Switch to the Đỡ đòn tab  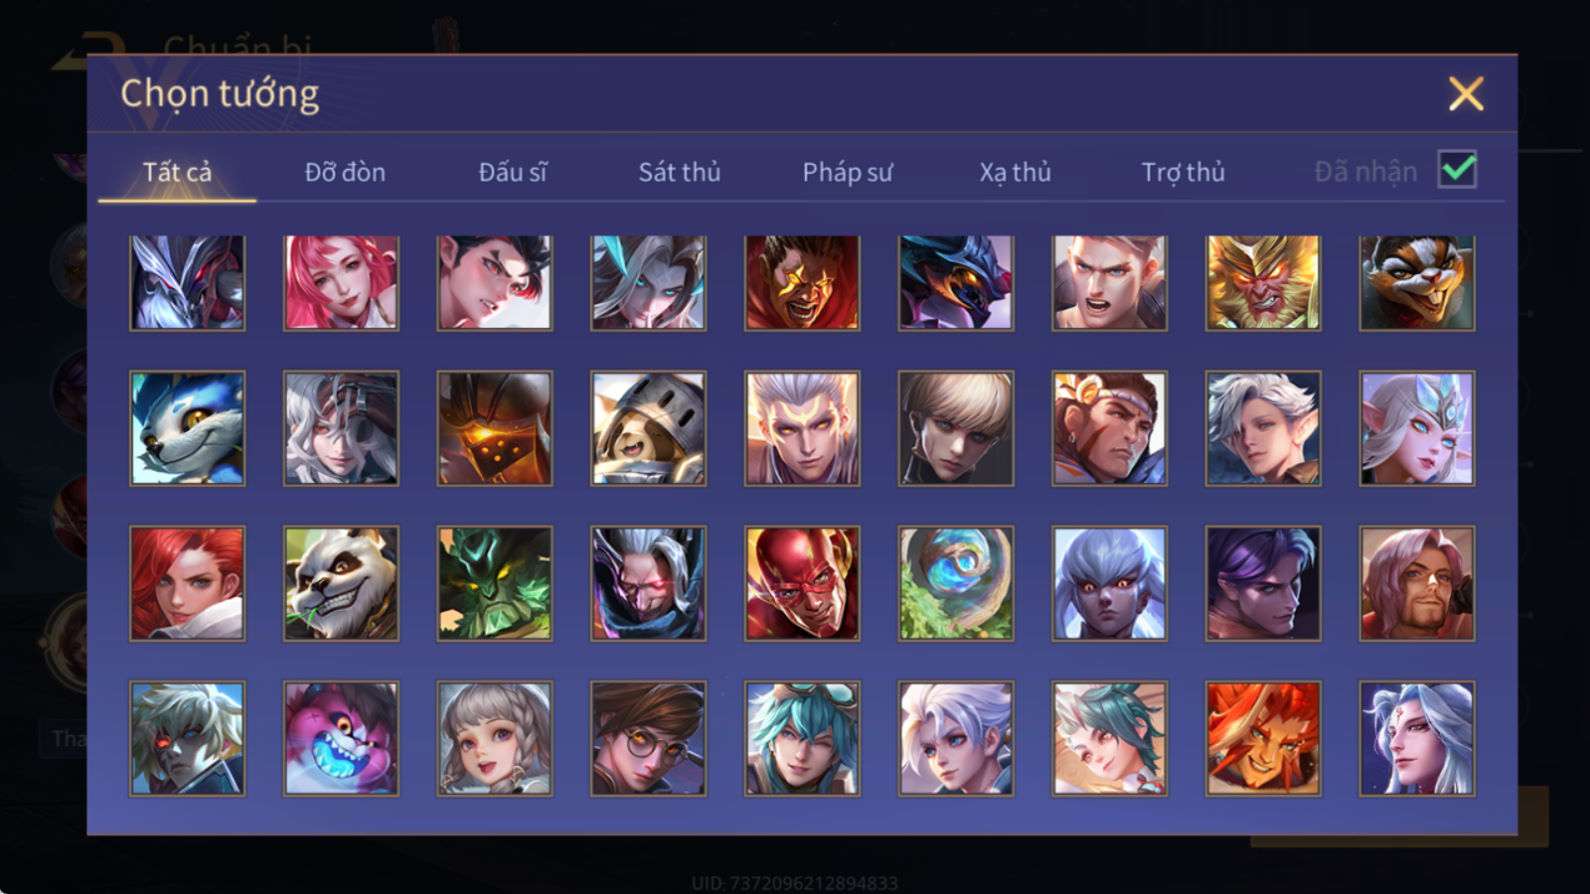(x=345, y=172)
